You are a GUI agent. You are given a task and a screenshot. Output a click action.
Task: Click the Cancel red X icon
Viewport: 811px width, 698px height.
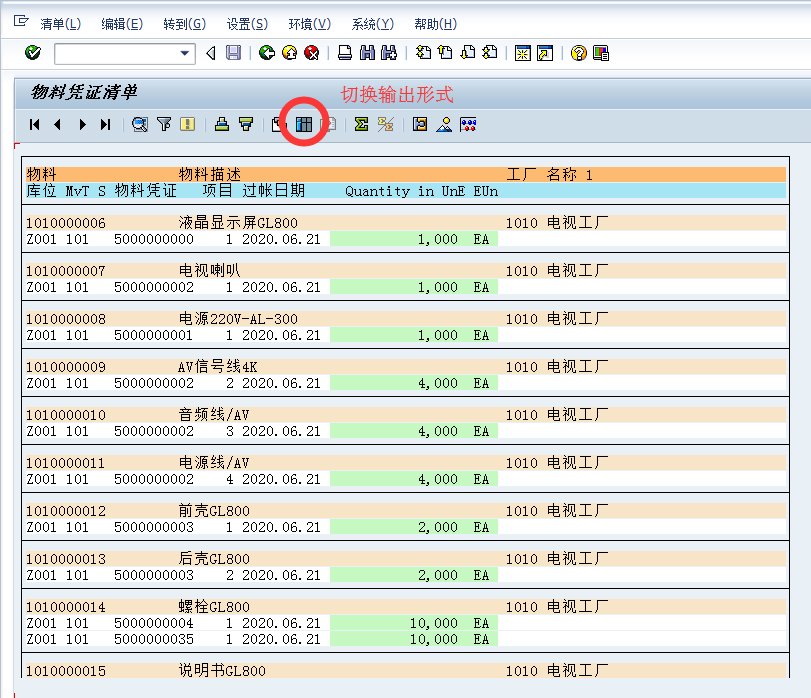310,53
